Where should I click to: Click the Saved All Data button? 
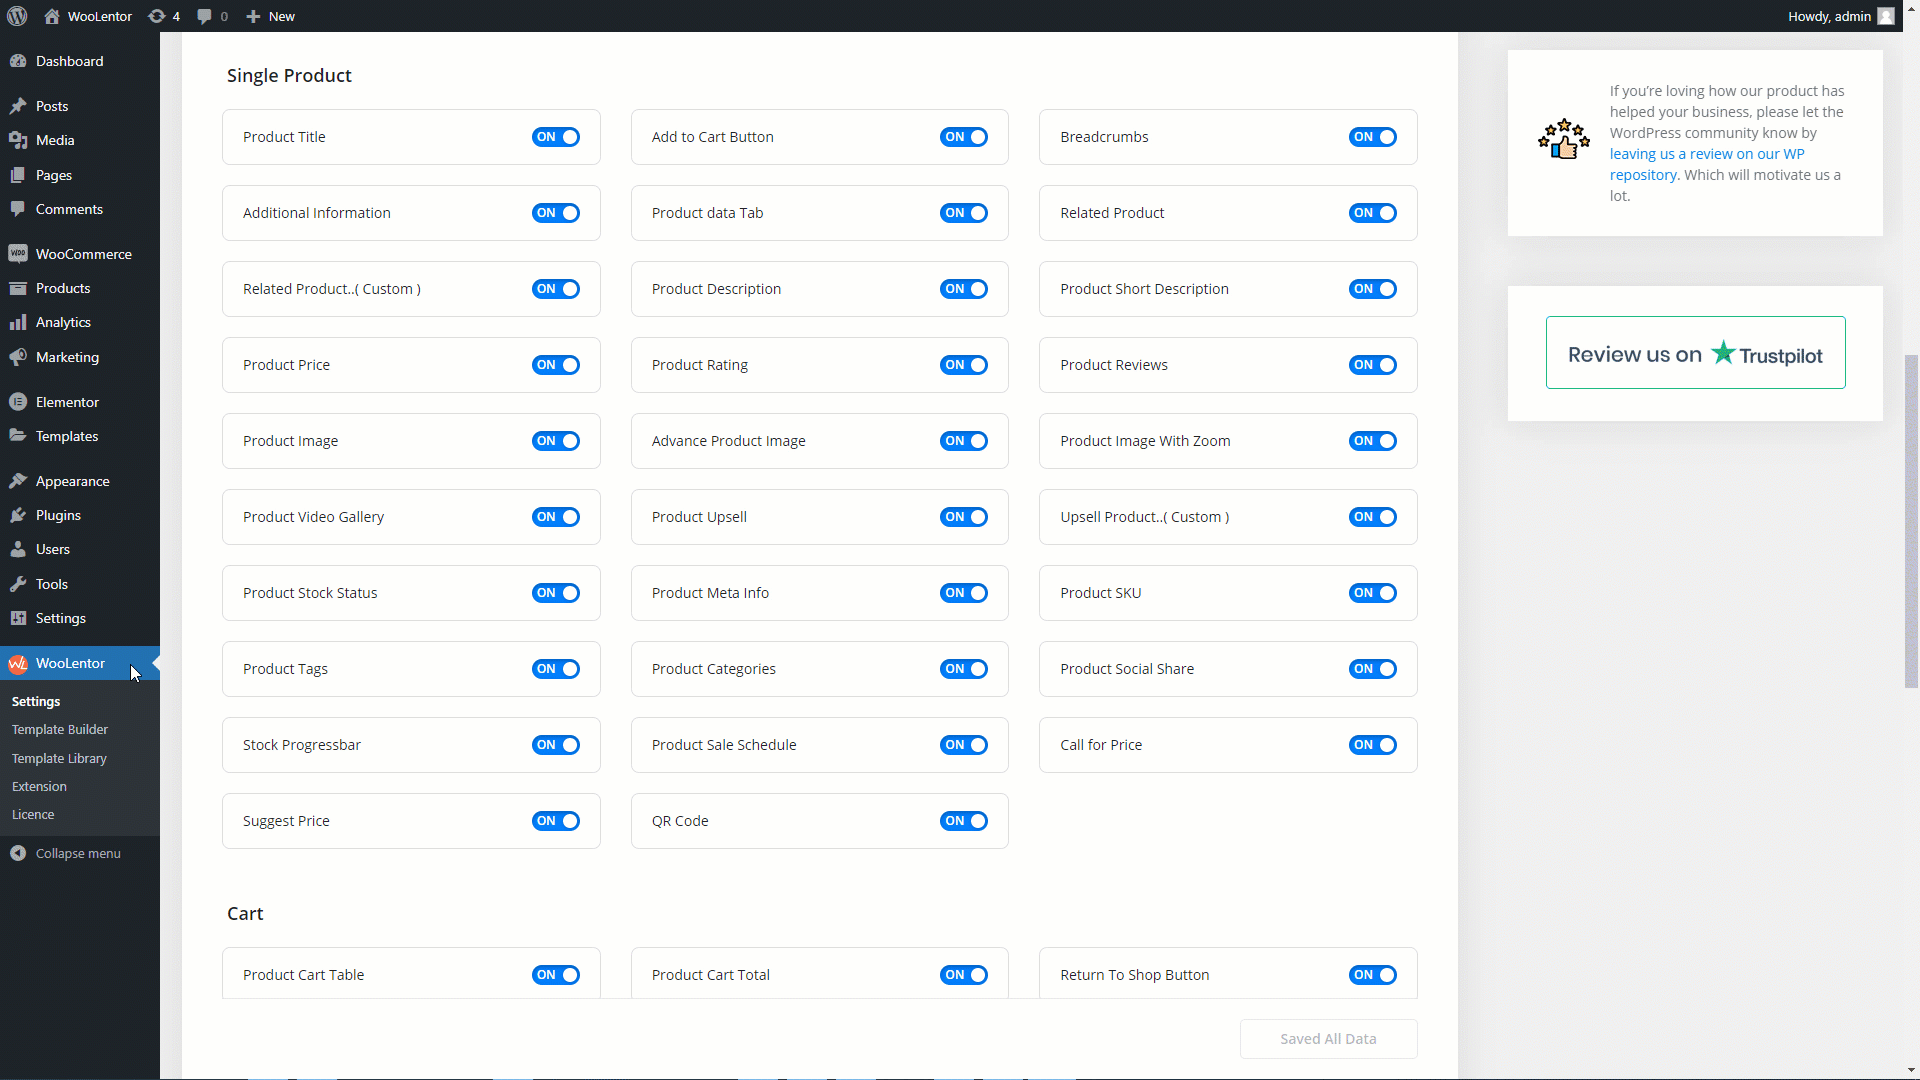pos(1328,1038)
